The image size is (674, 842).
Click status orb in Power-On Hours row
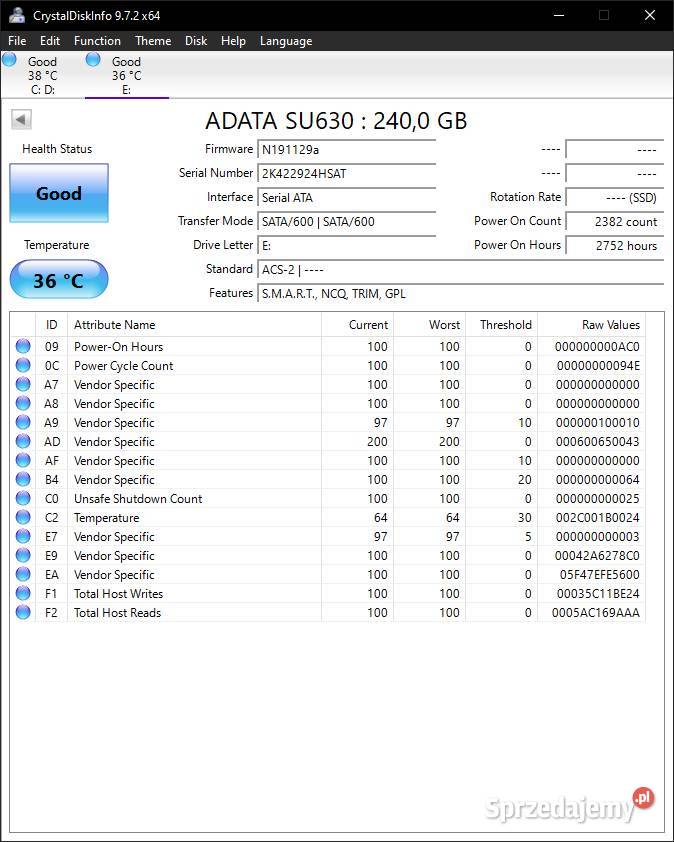(23, 346)
